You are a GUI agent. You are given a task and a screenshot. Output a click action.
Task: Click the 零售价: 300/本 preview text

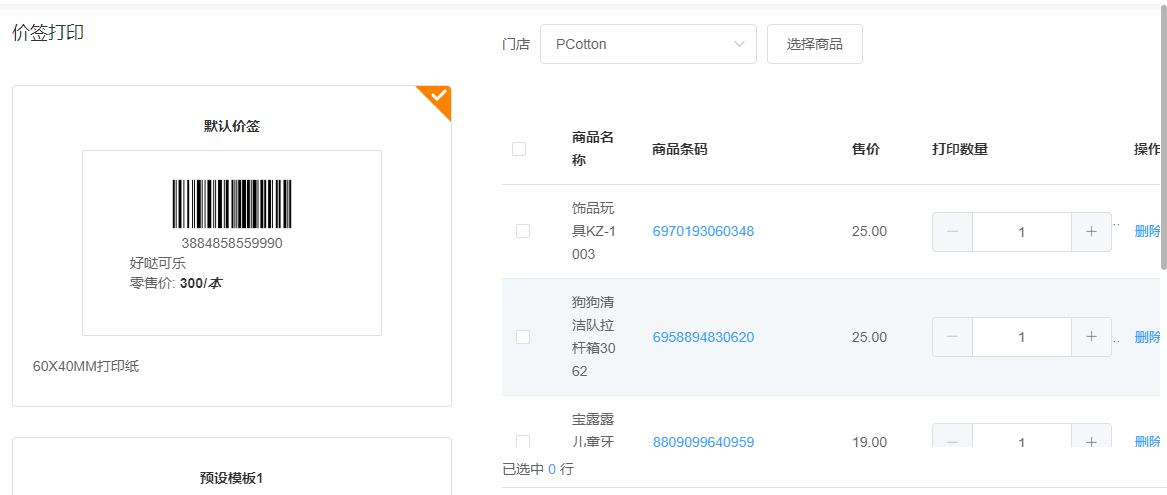tap(176, 283)
